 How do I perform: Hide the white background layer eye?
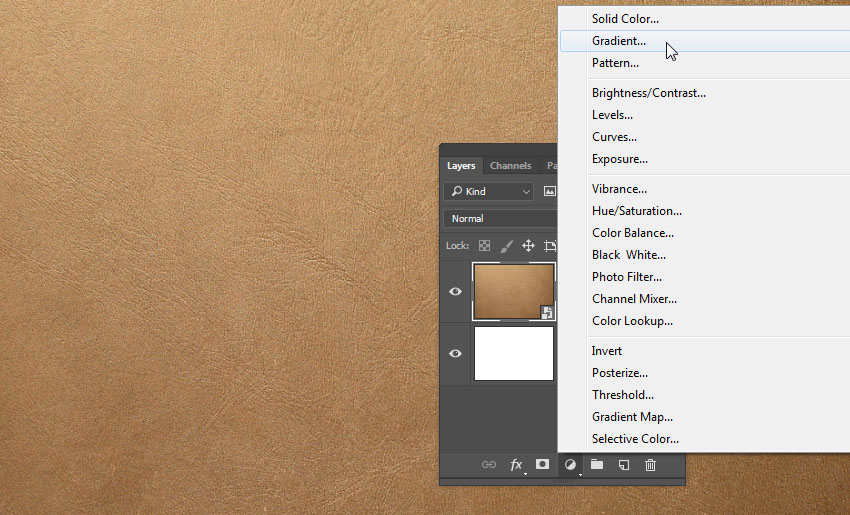click(x=455, y=353)
